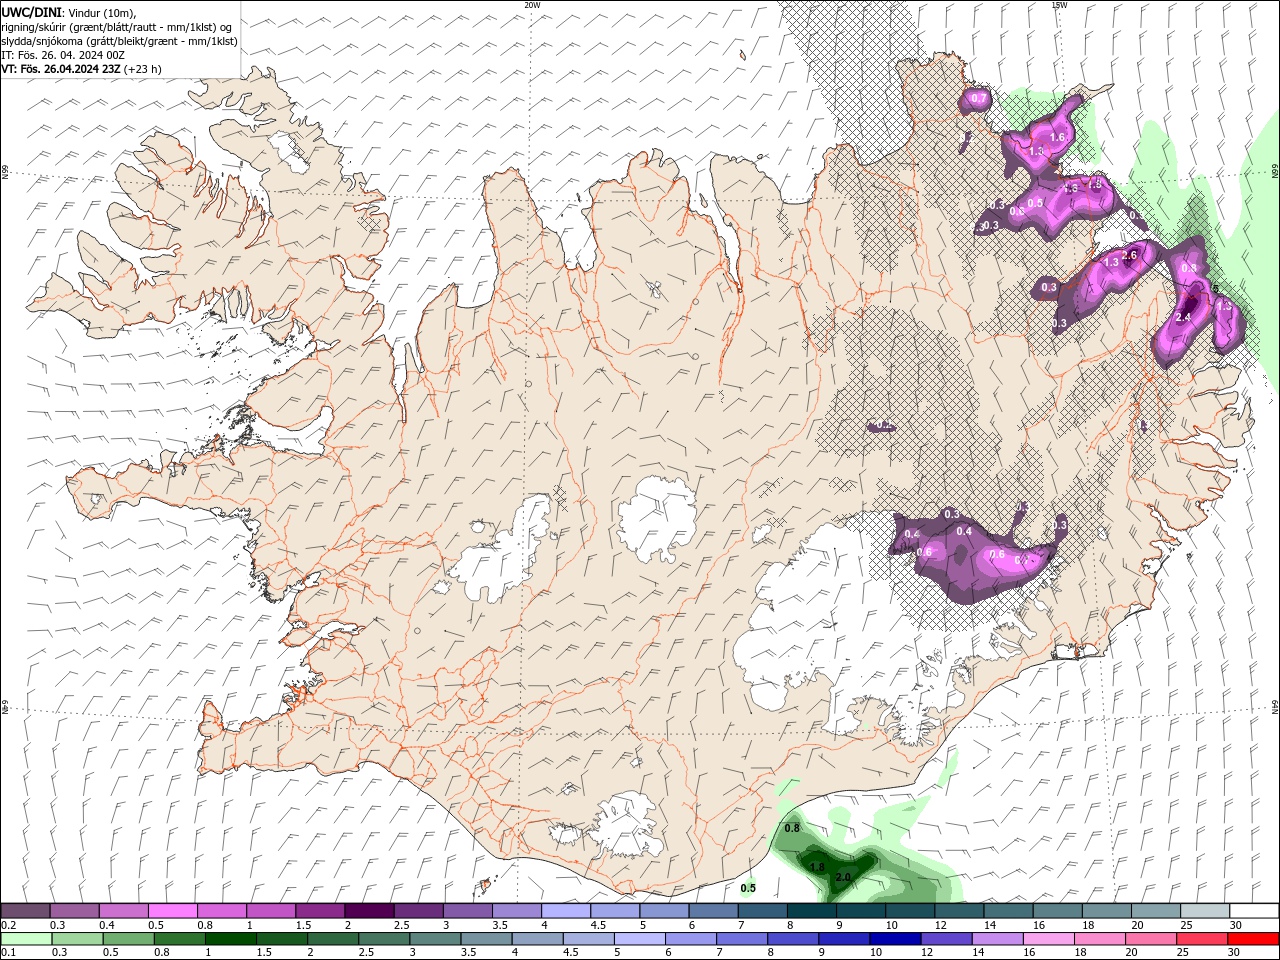The height and width of the screenshot is (960, 1280).
Task: Click lower scale pale green swatch between 0.1 and 0.3
Action: 25,939
